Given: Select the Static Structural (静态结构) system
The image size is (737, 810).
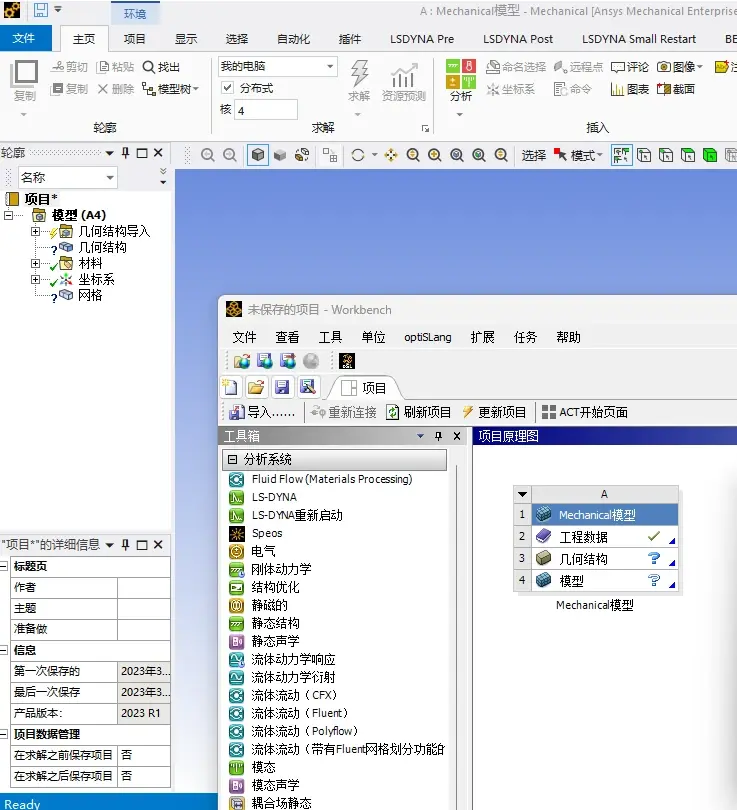Looking at the screenshot, I should point(275,623).
